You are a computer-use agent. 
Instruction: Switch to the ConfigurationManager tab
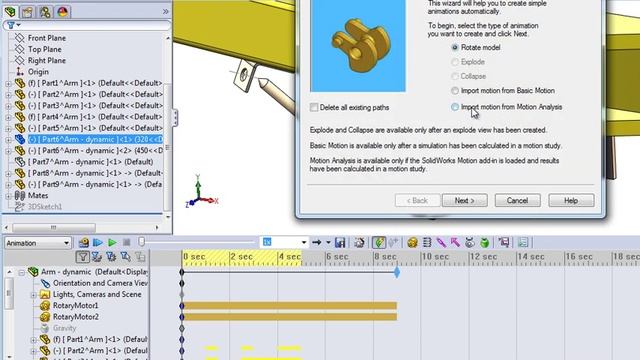click(x=45, y=12)
